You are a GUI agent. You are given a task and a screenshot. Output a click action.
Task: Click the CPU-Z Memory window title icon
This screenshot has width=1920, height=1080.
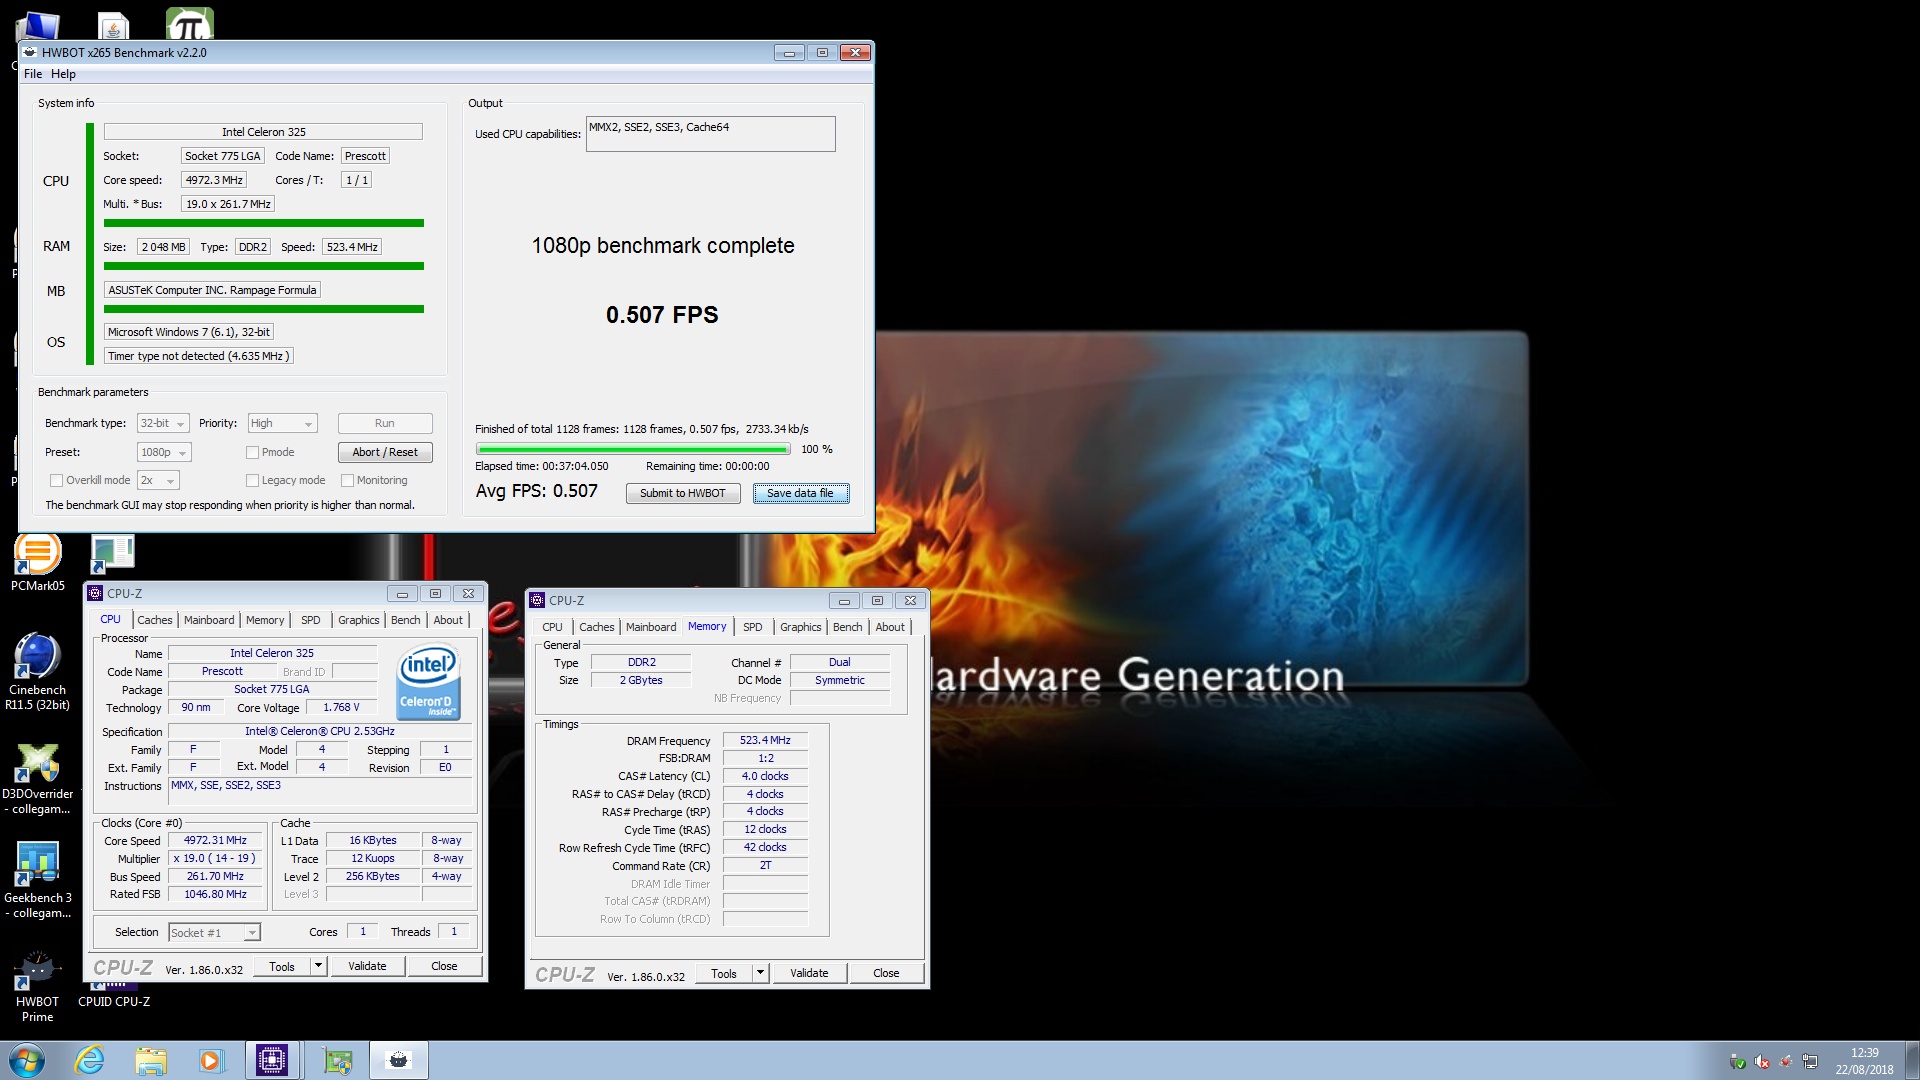537,600
